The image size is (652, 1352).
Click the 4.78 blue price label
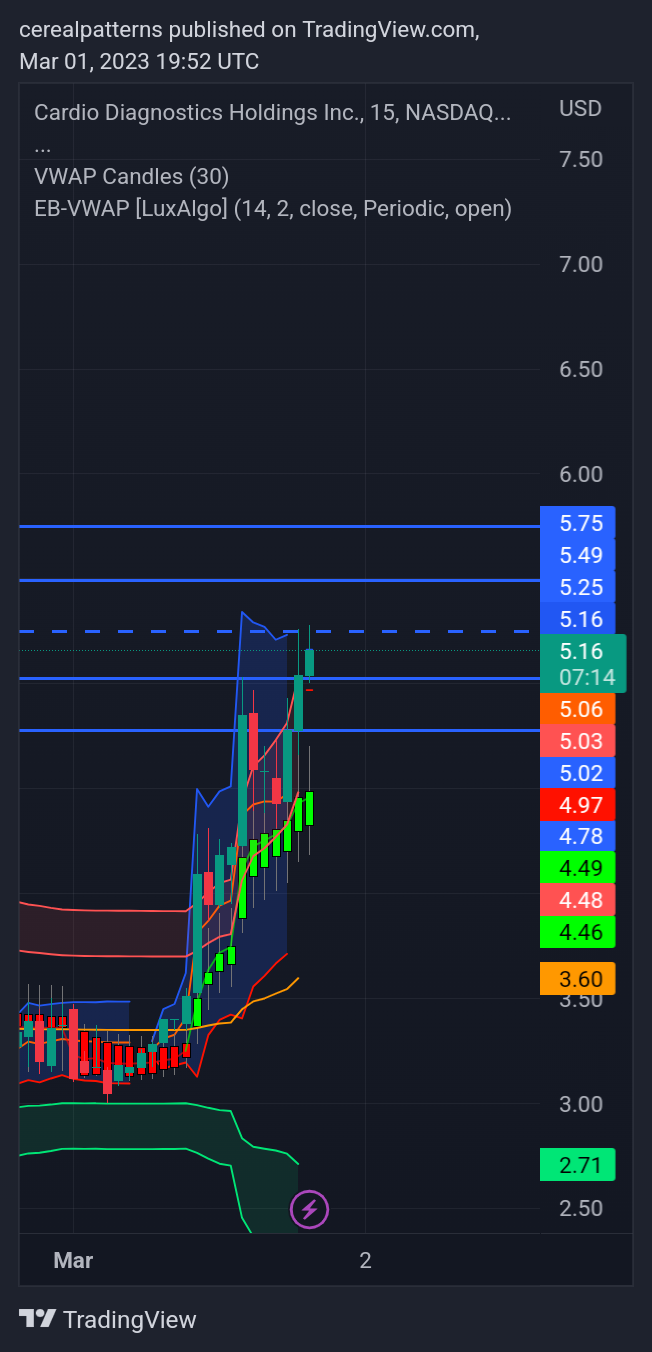577,836
